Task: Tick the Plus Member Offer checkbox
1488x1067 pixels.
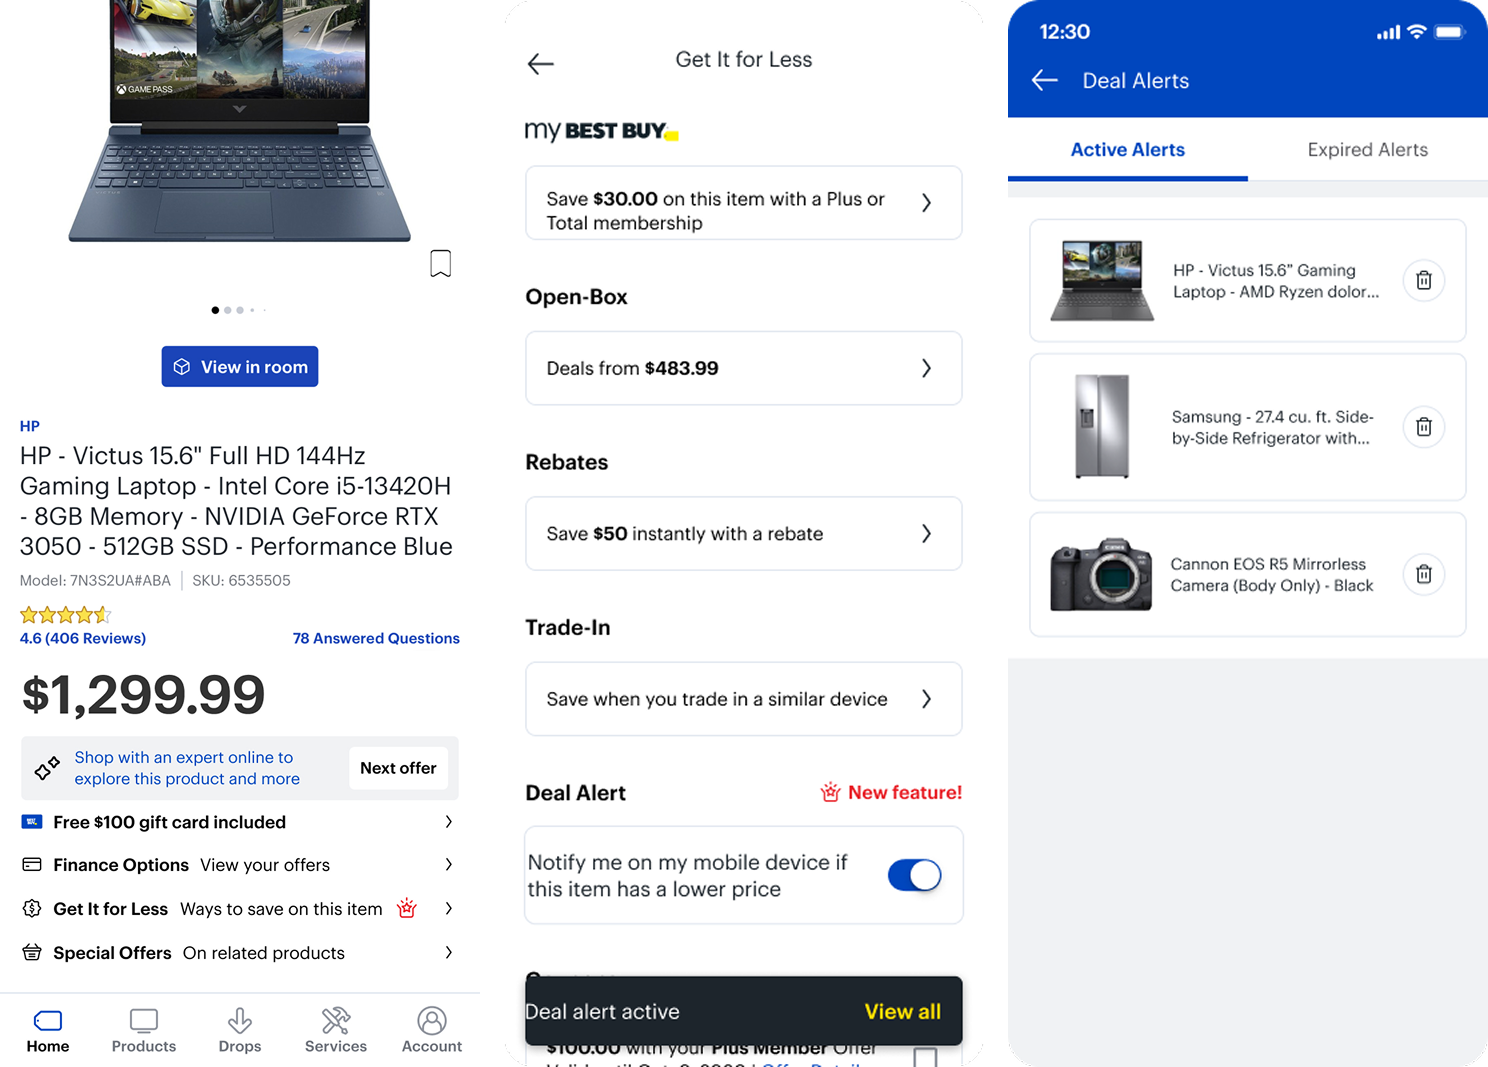Action: (x=926, y=1056)
